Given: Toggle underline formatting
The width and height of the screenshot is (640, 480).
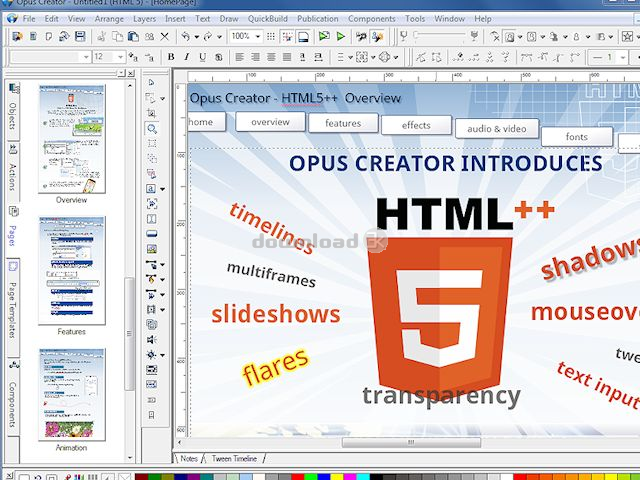Looking at the screenshot, I should click(202, 57).
